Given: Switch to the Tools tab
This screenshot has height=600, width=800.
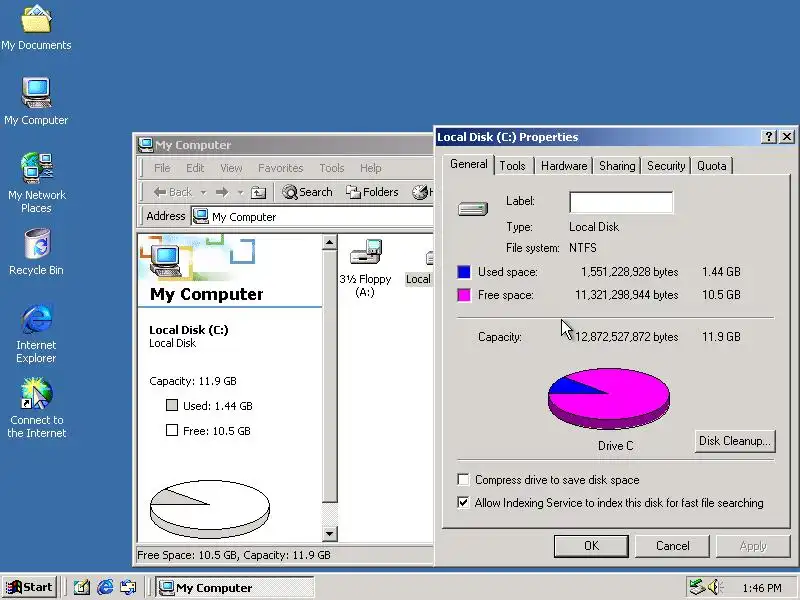Looking at the screenshot, I should click(x=513, y=166).
